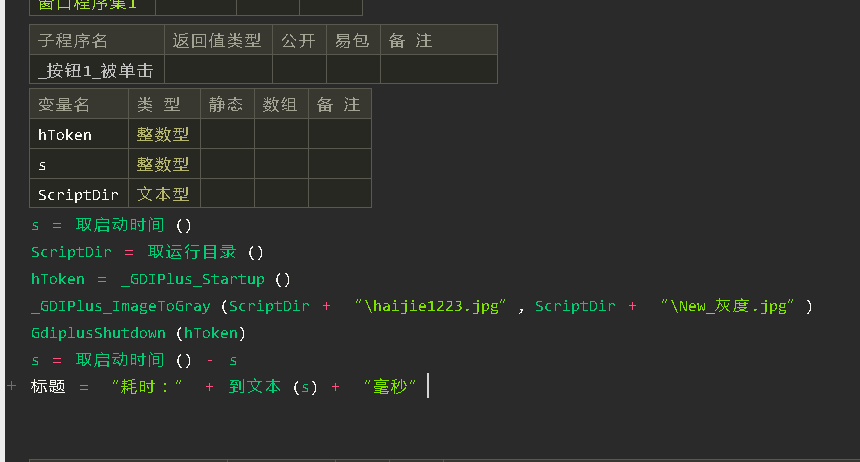
Task: Toggle the 静态 cell for the hToken variable
Action: 228,134
